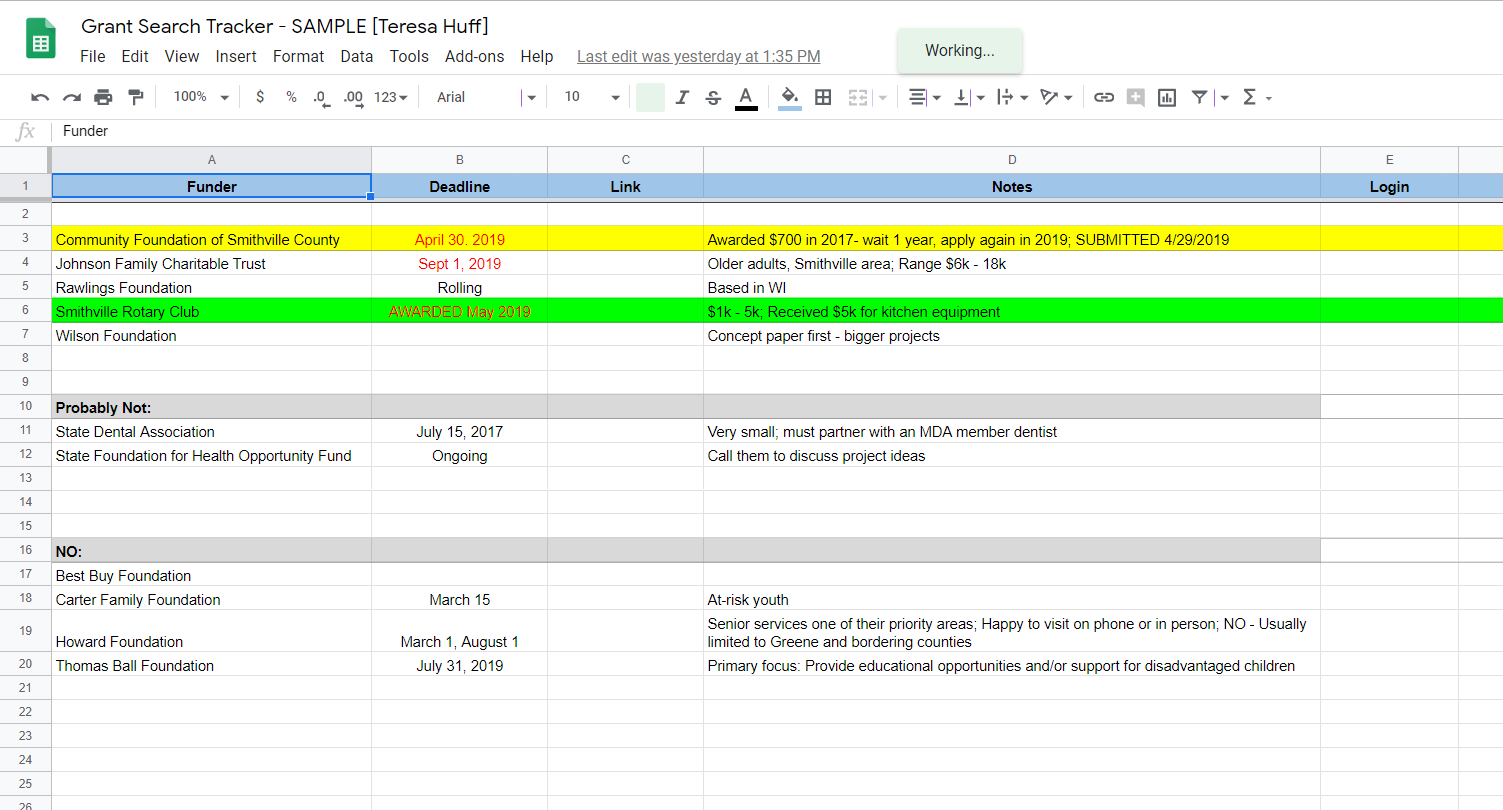Viewport: 1503px width, 810px height.
Task: Open text wrapping options
Action: click(1006, 97)
